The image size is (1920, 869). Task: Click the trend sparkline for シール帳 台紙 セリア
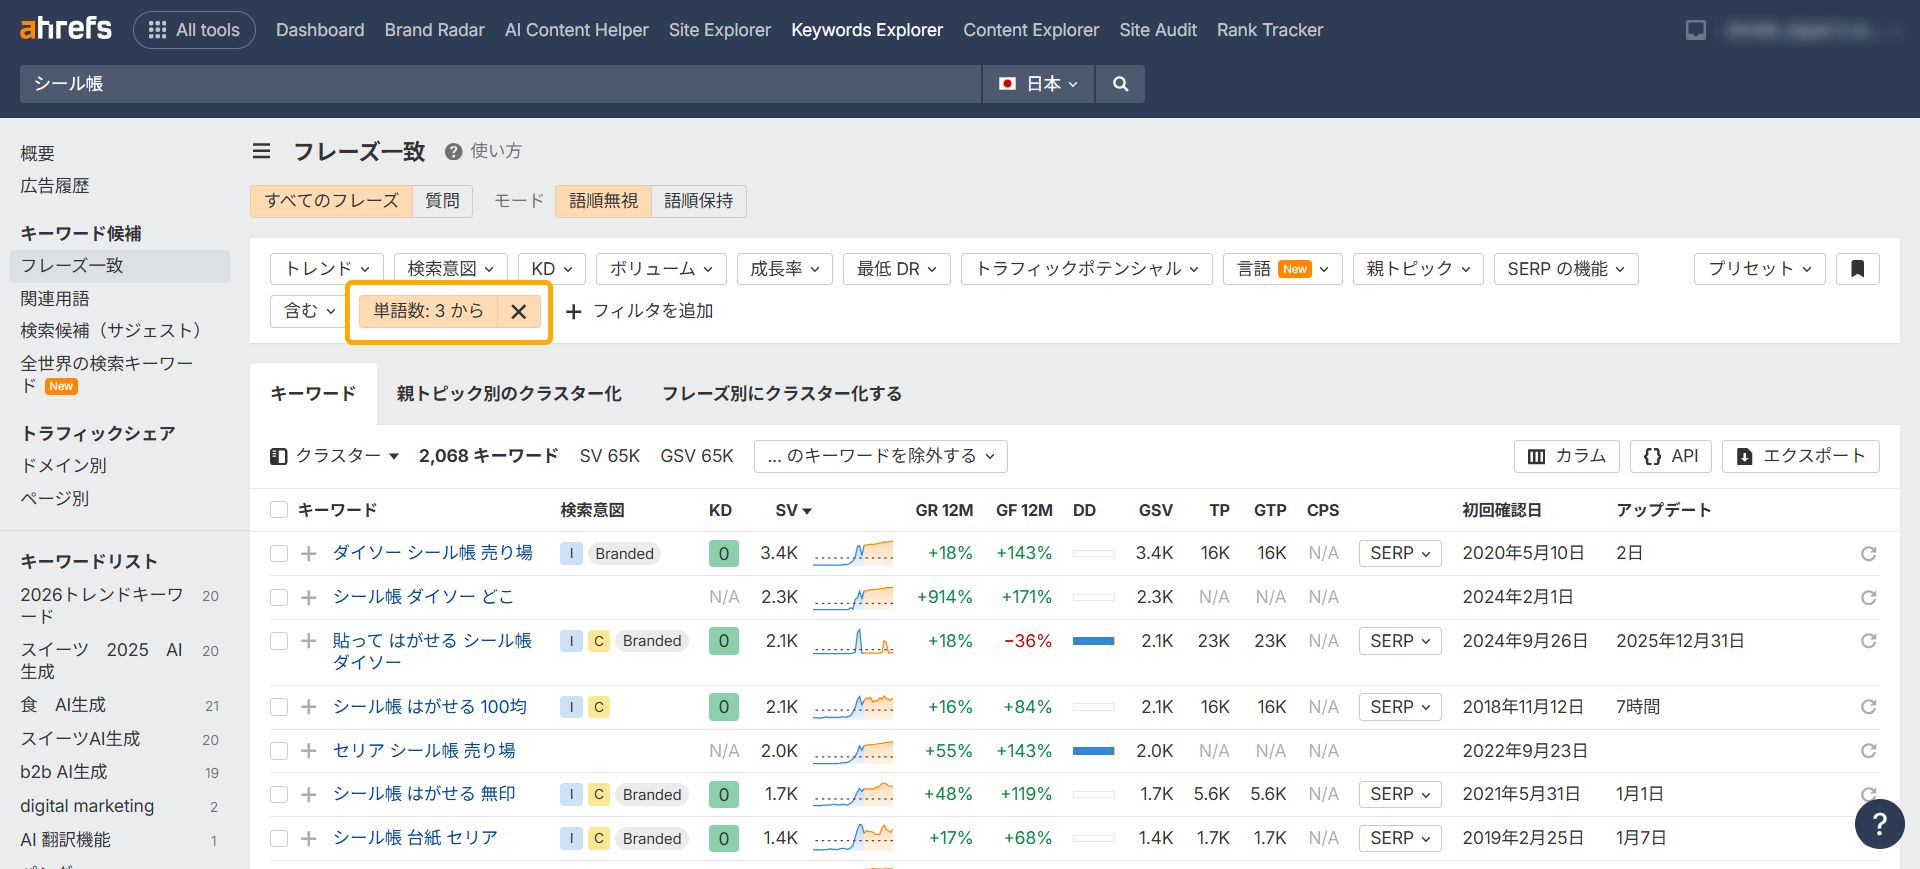(x=853, y=838)
